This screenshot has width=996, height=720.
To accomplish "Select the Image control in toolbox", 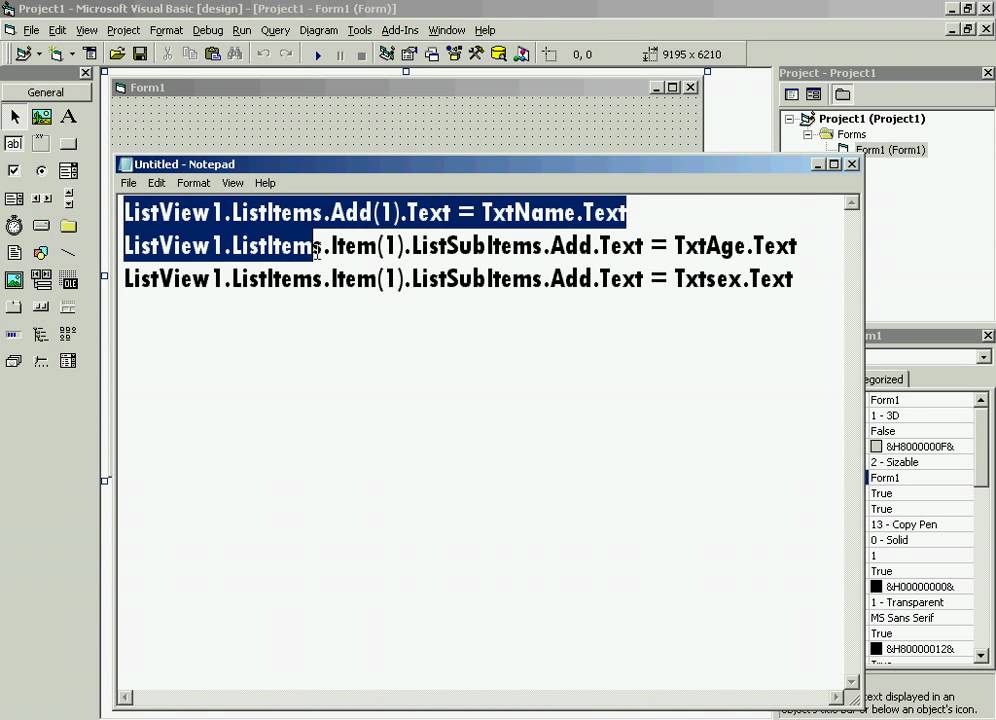I will [x=14, y=280].
